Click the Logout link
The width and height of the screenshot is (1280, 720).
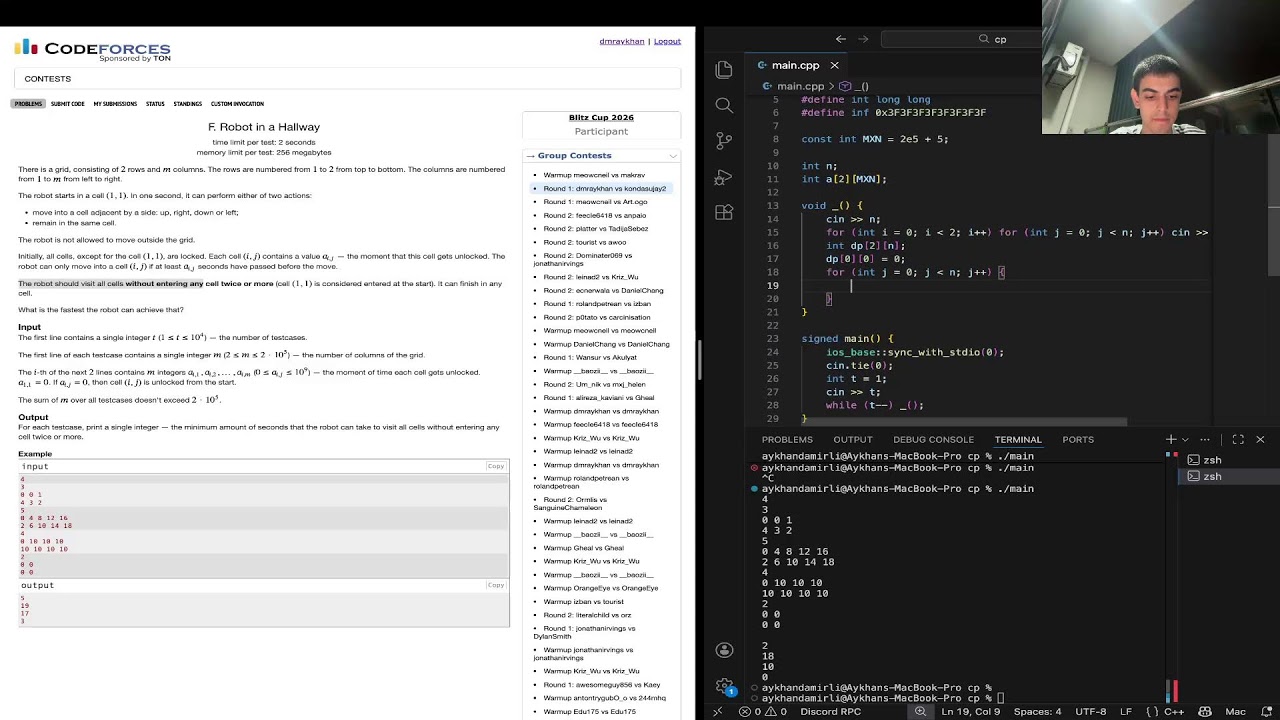pos(667,41)
